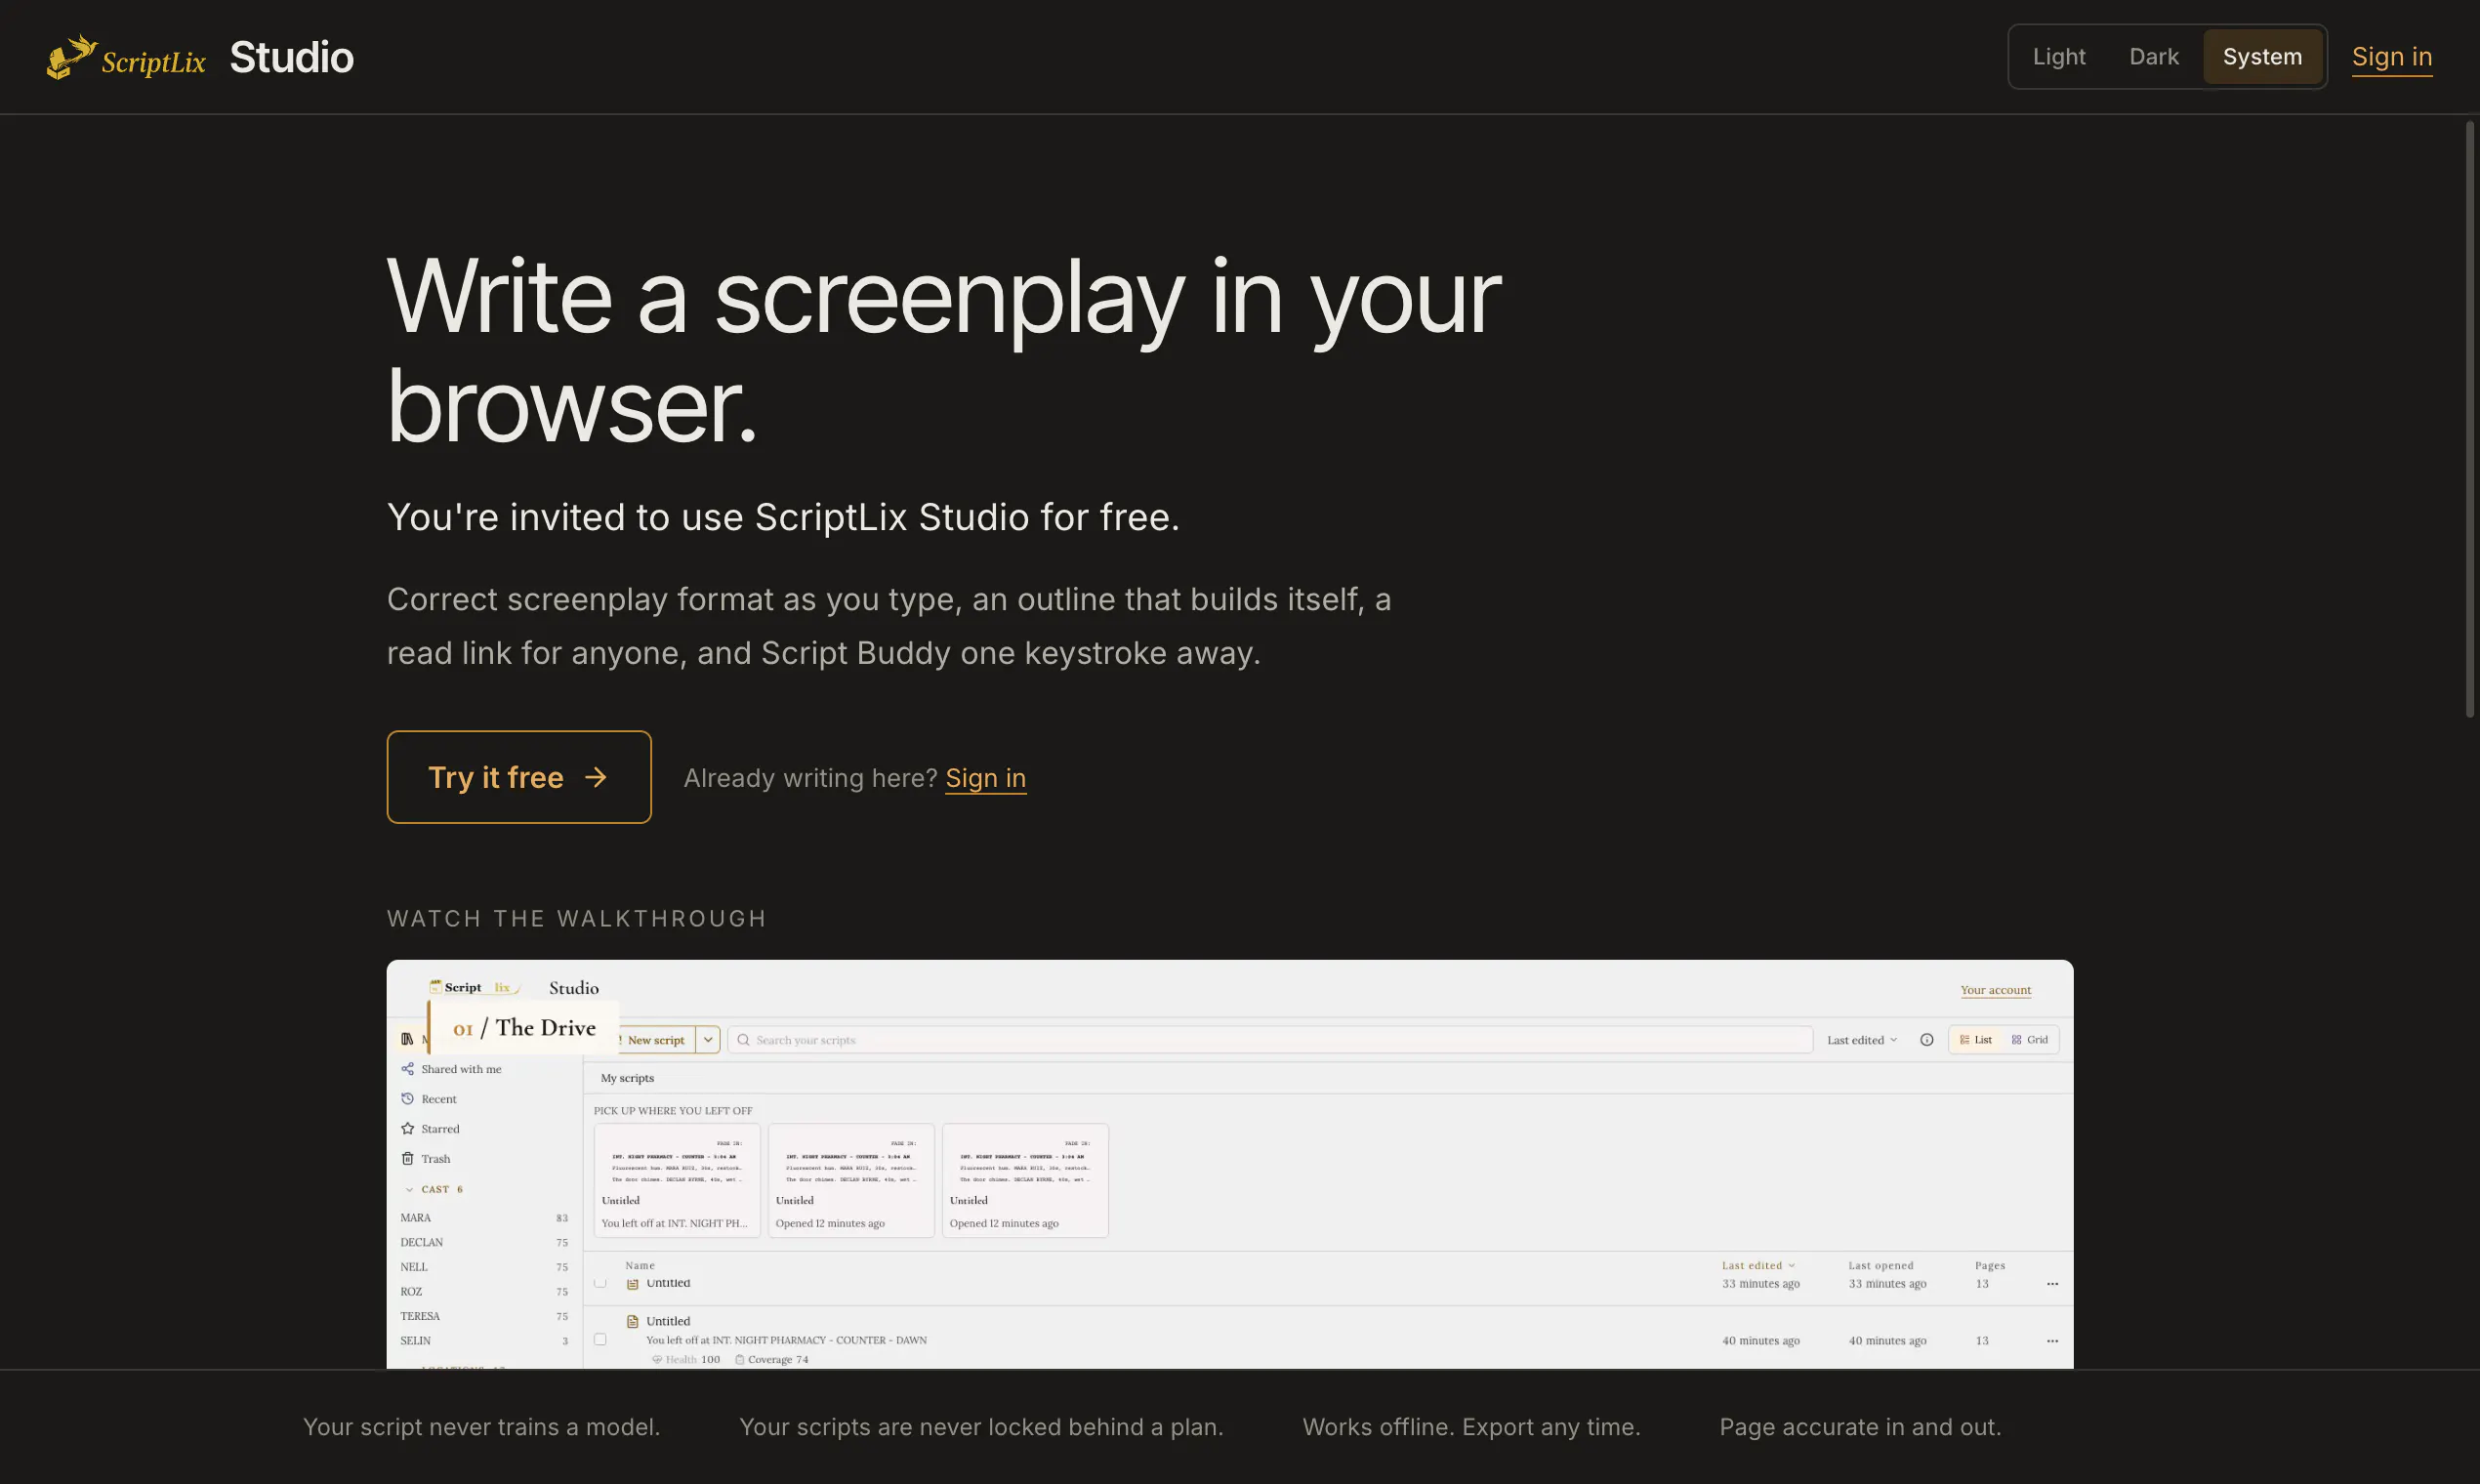Tick the checkbox for the 40 minutes ago script

pyautogui.click(x=600, y=1340)
